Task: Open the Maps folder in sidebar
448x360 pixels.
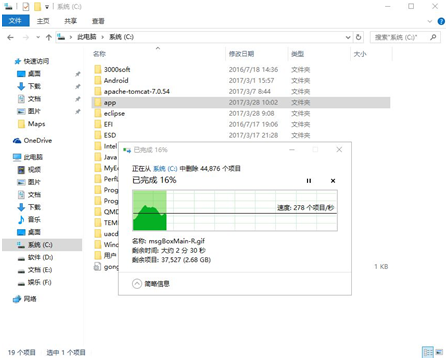Action: (x=36, y=124)
